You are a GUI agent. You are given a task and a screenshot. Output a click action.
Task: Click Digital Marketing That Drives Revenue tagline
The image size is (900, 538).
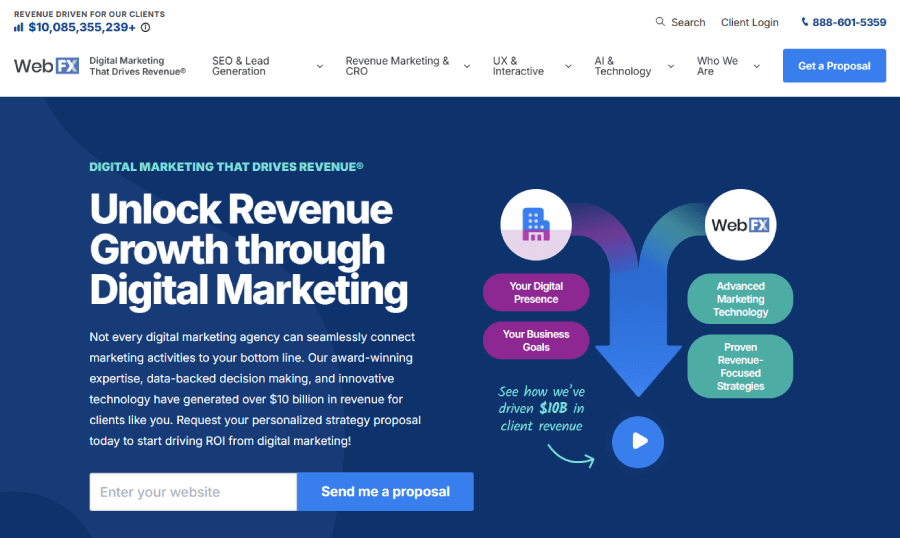click(138, 66)
